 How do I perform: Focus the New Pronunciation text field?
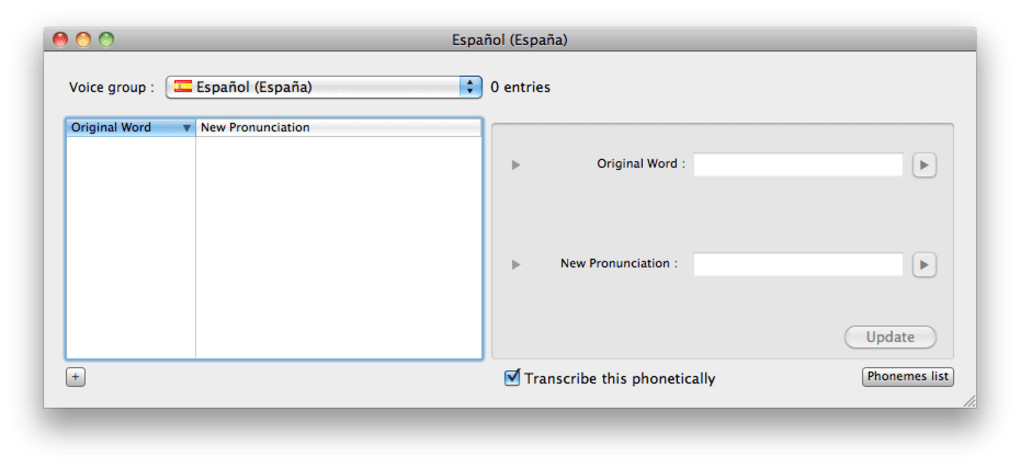pos(798,265)
